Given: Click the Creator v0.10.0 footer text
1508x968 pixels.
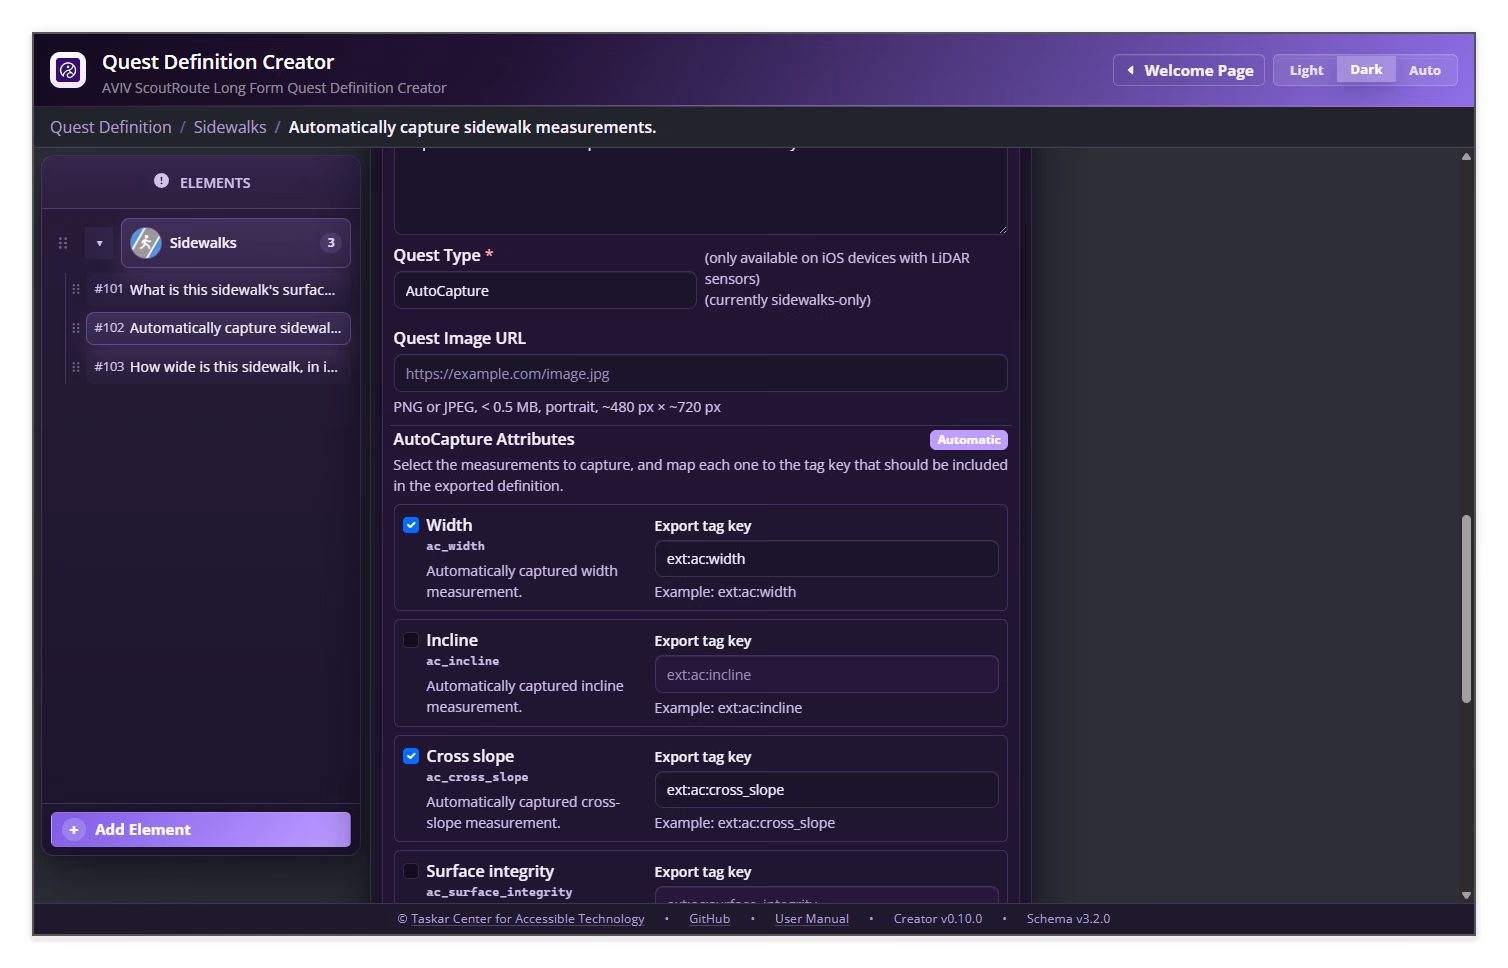Looking at the screenshot, I should (938, 919).
